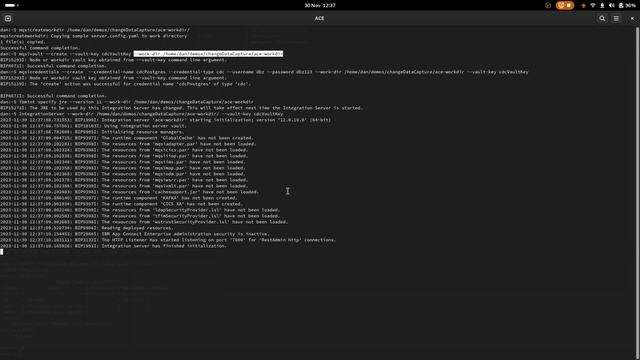Image resolution: width=640 pixels, height=360 pixels.
Task: Open the terminal search tool
Action: click(x=602, y=18)
